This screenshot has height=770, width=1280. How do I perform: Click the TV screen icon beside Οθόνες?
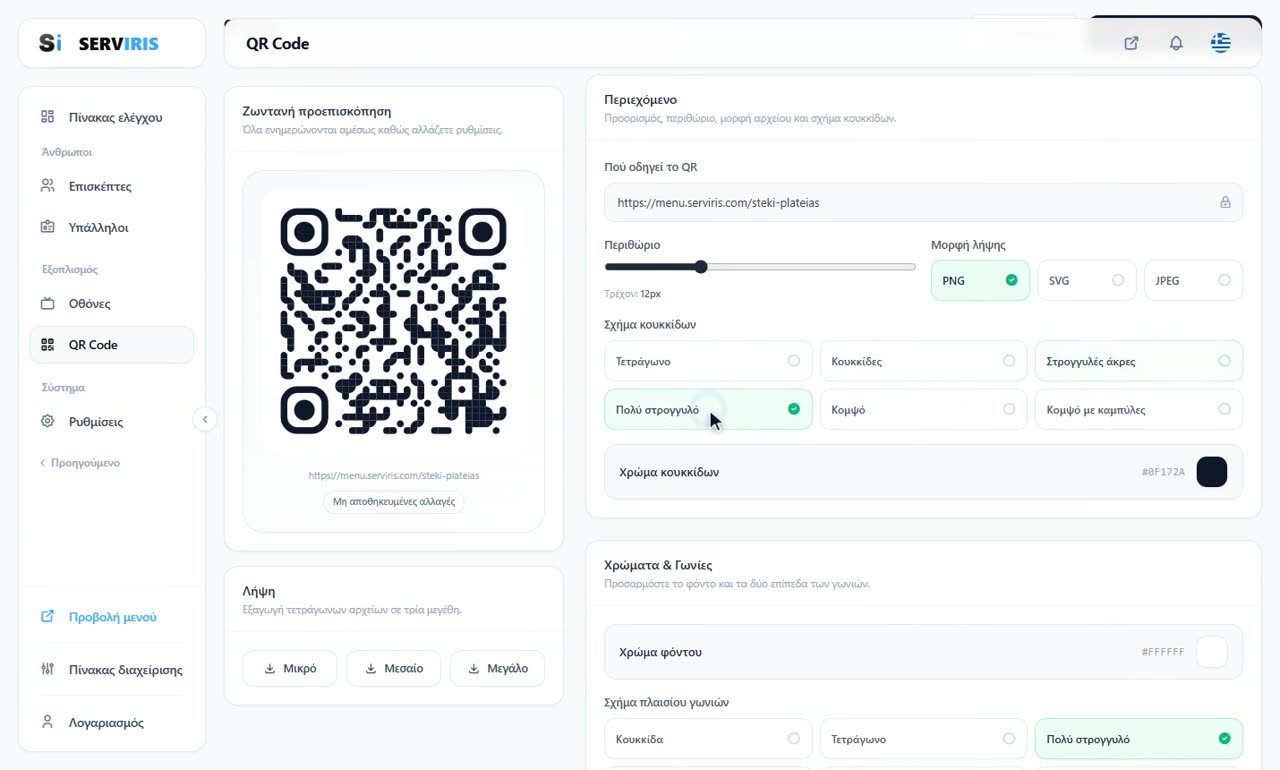[47, 303]
